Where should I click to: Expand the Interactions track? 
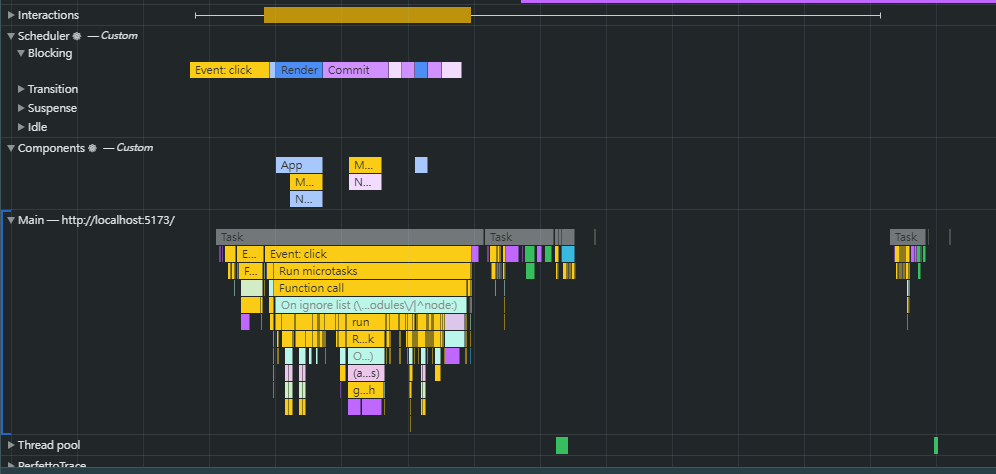coord(11,15)
